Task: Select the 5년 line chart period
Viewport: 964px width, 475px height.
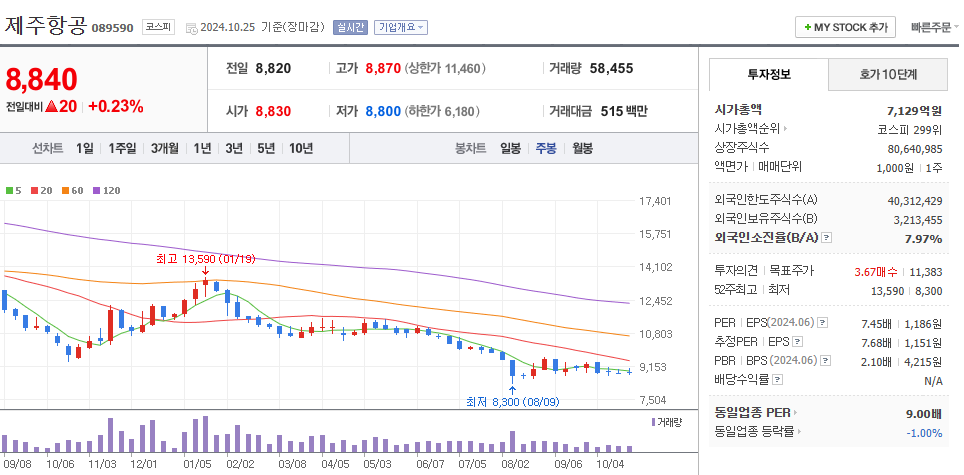Action: click(x=266, y=148)
